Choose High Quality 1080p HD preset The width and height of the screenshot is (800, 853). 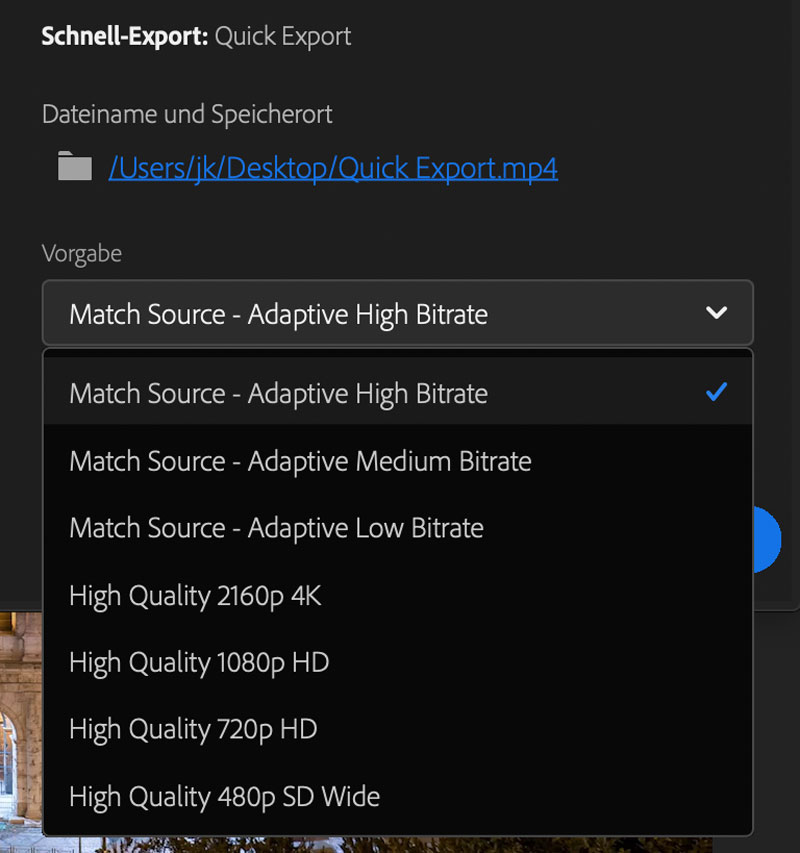198,662
